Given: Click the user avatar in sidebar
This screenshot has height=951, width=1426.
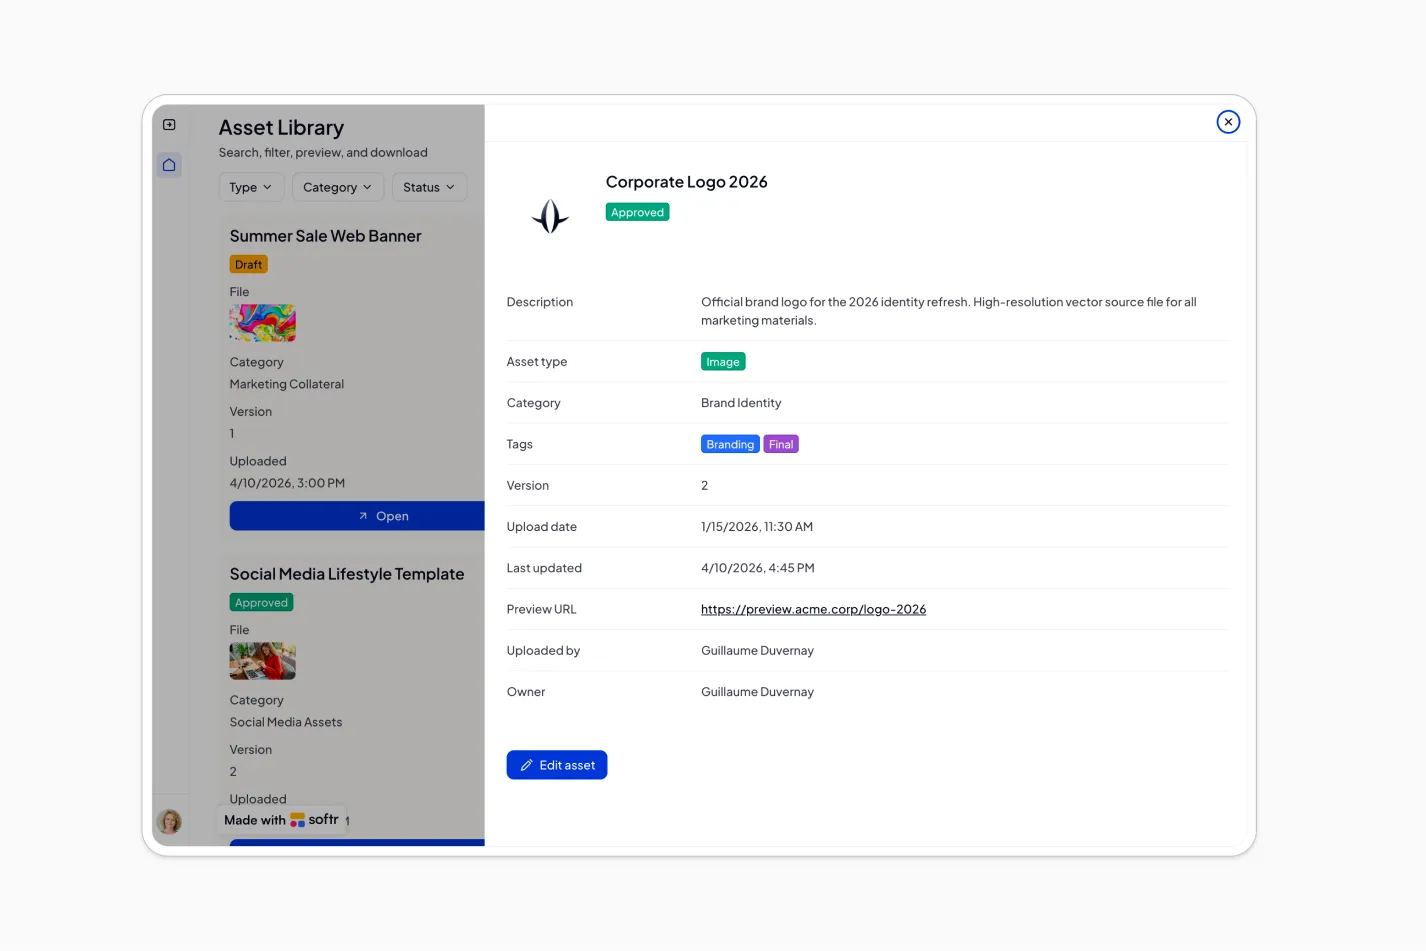Looking at the screenshot, I should 169,822.
